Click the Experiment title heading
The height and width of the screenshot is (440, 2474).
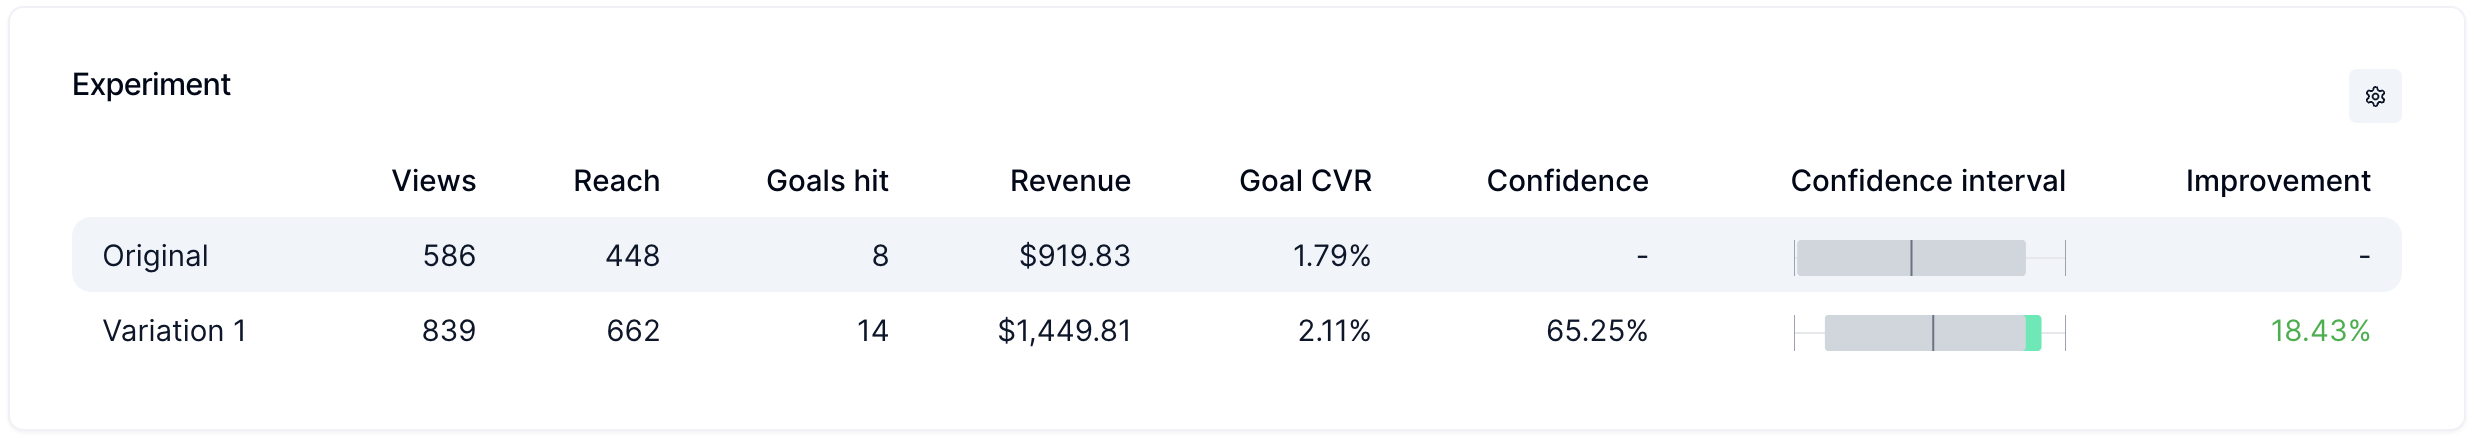(151, 85)
